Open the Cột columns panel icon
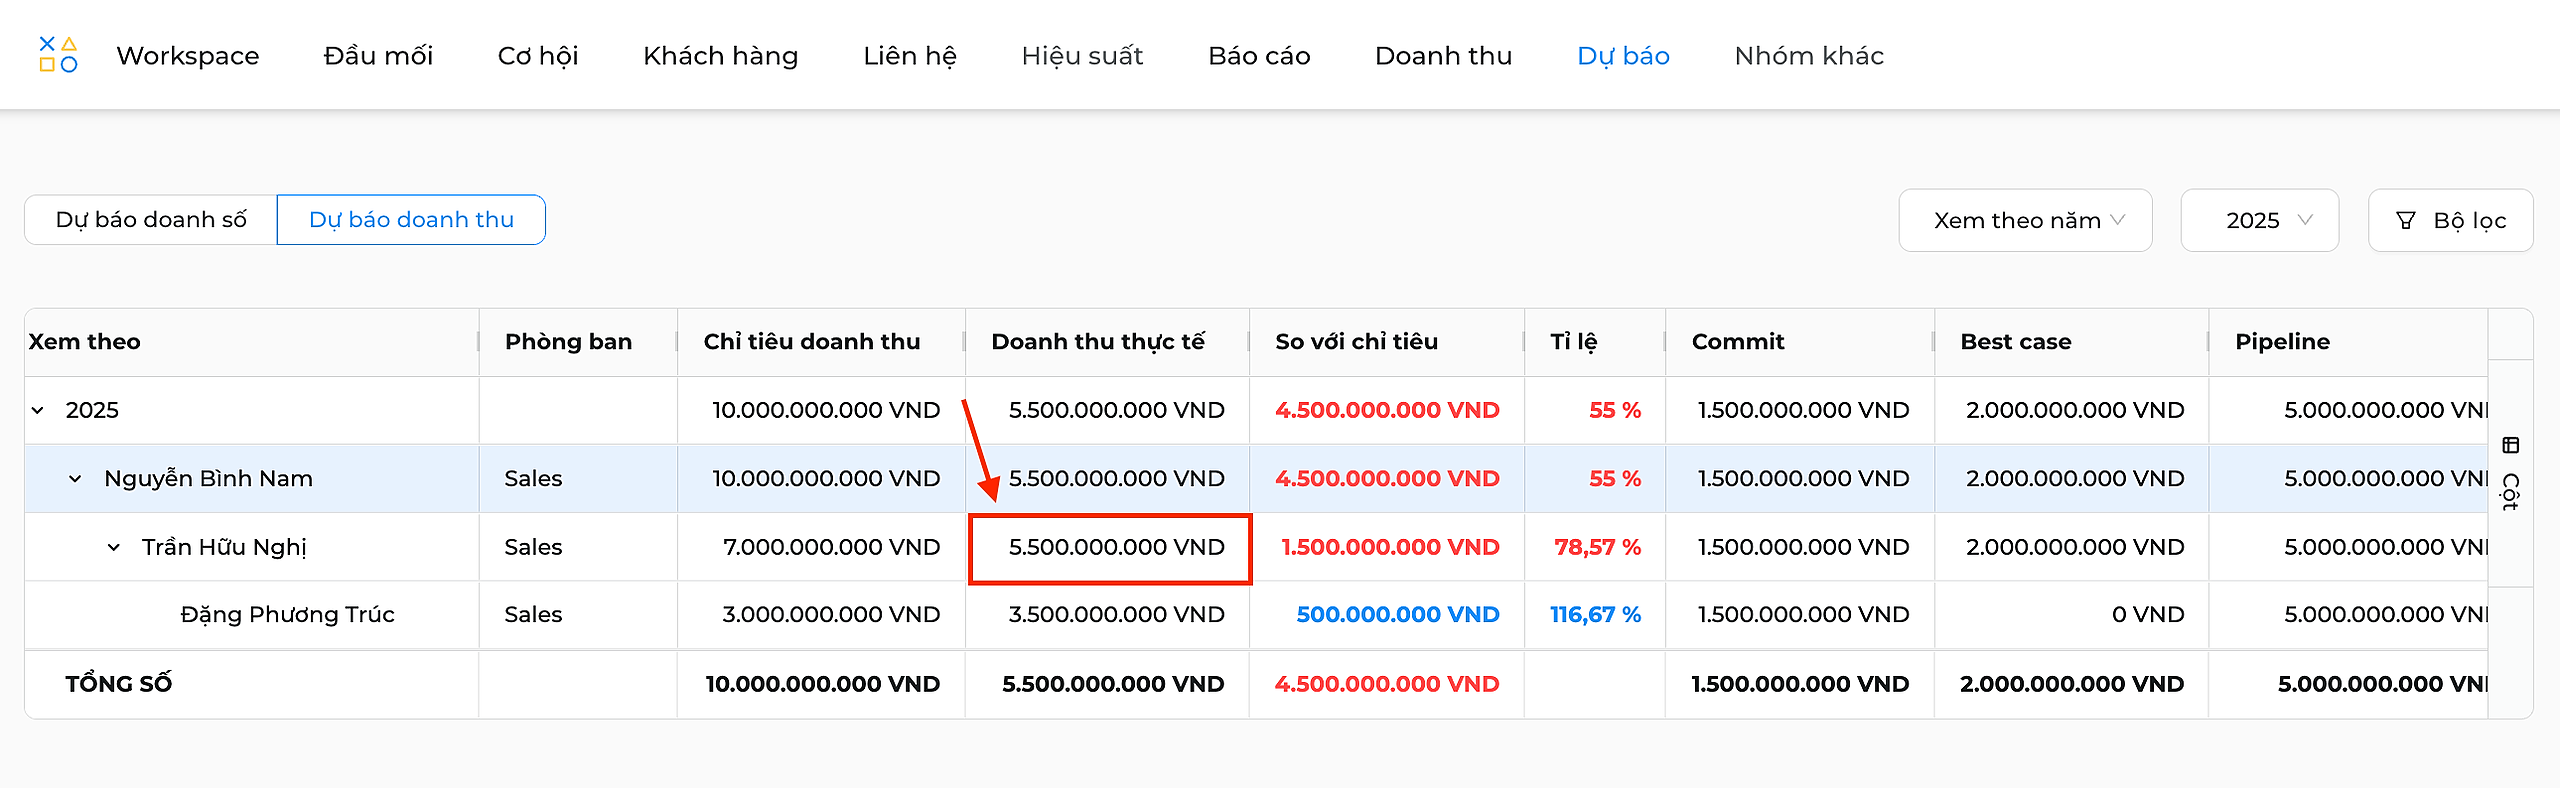Image resolution: width=2560 pixels, height=788 pixels. coord(2511,445)
